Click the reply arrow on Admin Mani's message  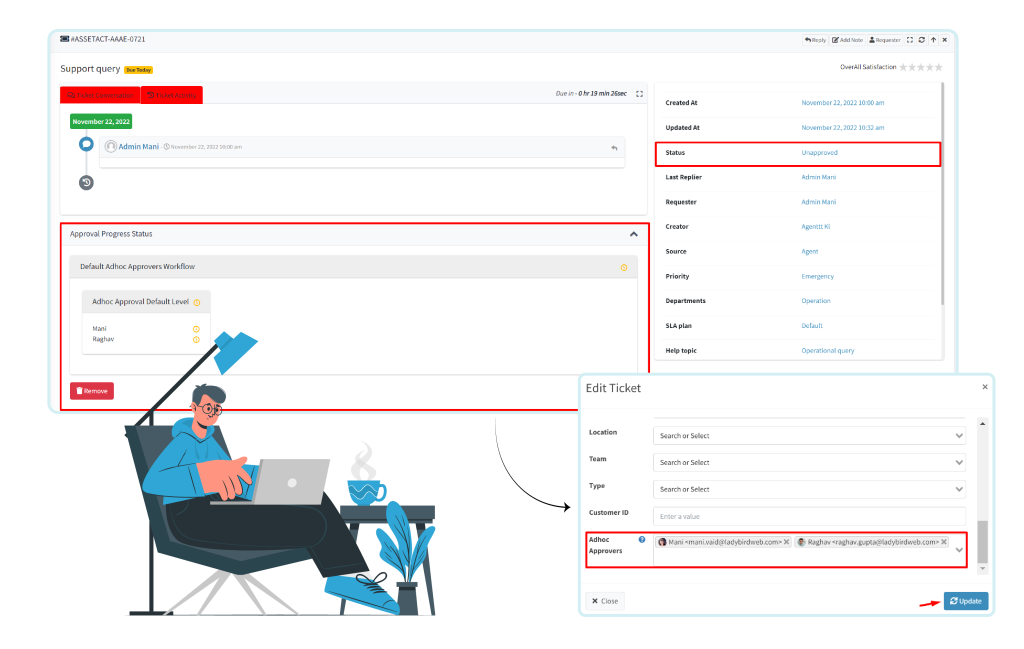pyautogui.click(x=614, y=148)
